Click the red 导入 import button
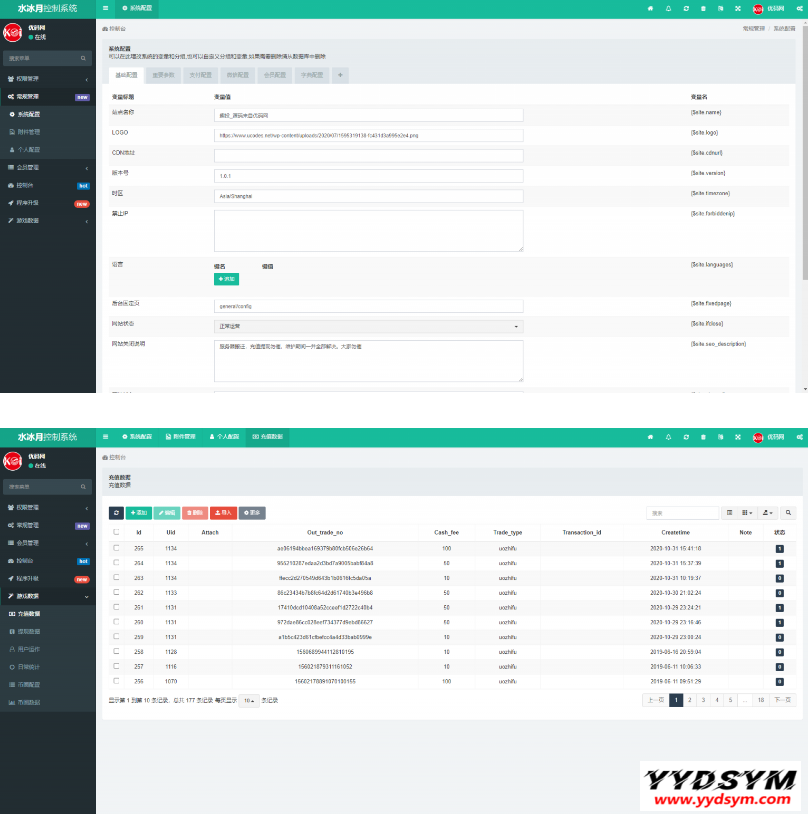This screenshot has height=814, width=808. click(223, 513)
